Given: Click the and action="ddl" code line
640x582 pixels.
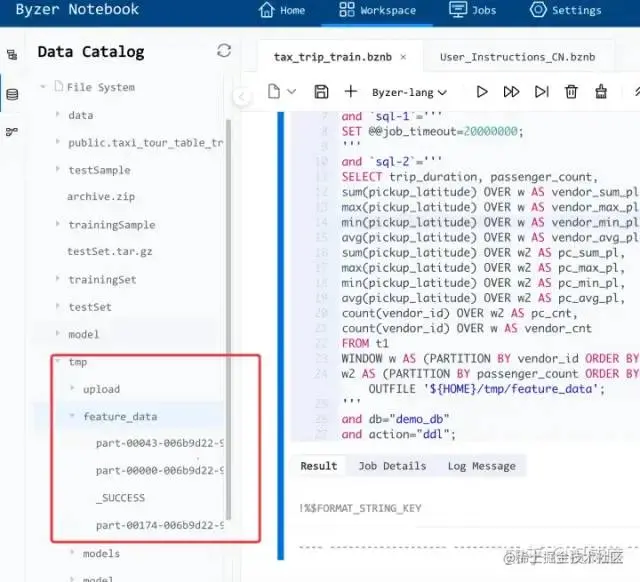Looking at the screenshot, I should pos(399,434).
